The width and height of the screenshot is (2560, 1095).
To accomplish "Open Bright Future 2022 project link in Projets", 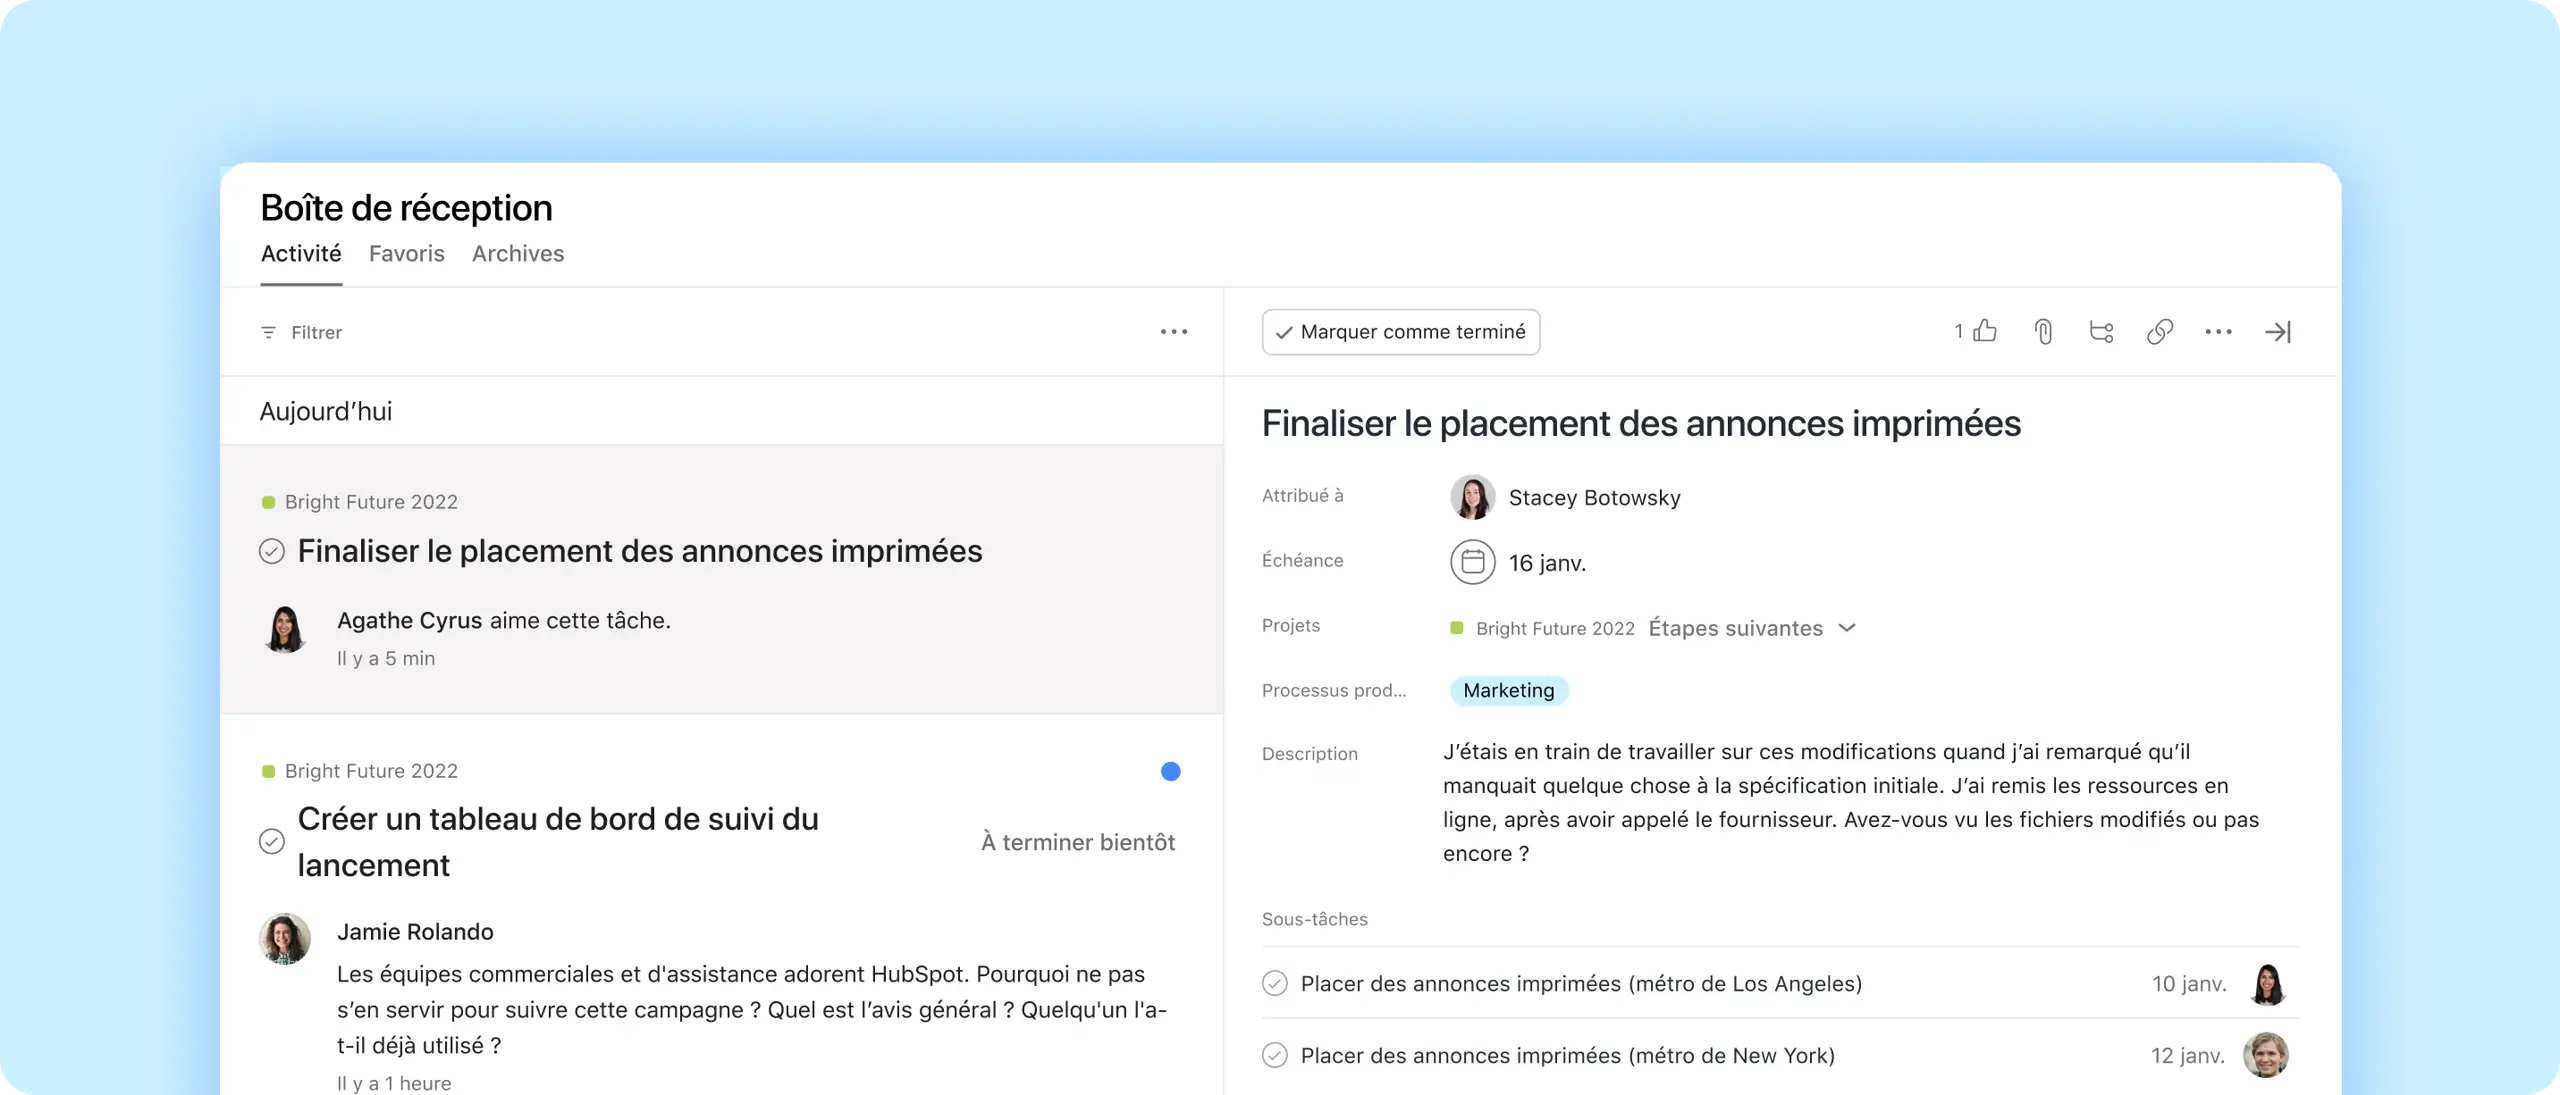I will click(1555, 628).
